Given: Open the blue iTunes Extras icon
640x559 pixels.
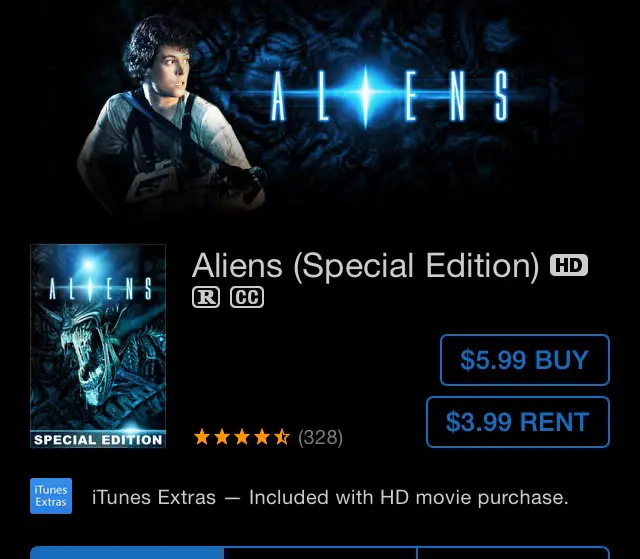Looking at the screenshot, I should [x=51, y=496].
